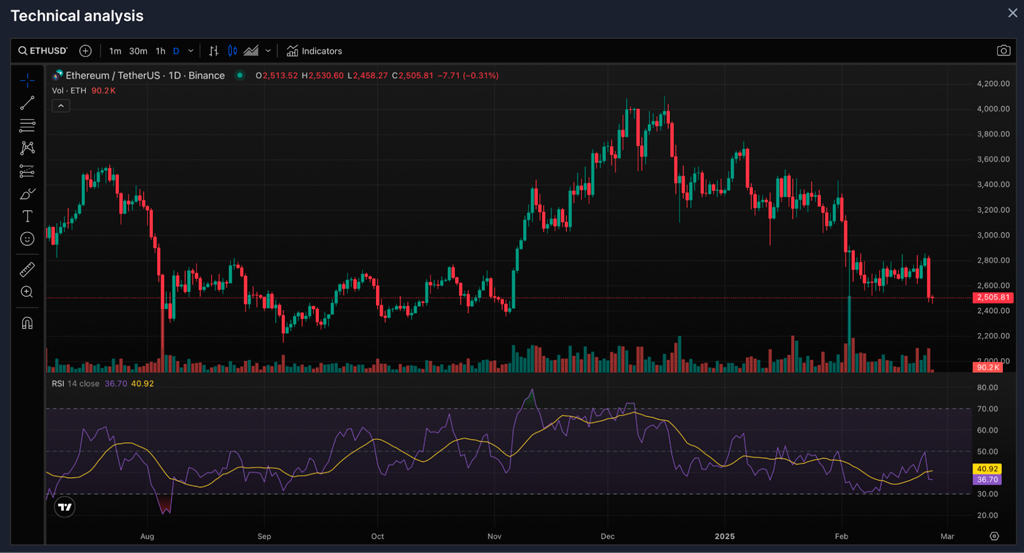Click the 70.00 RSI axis level
The width and height of the screenshot is (1024, 553).
[987, 409]
